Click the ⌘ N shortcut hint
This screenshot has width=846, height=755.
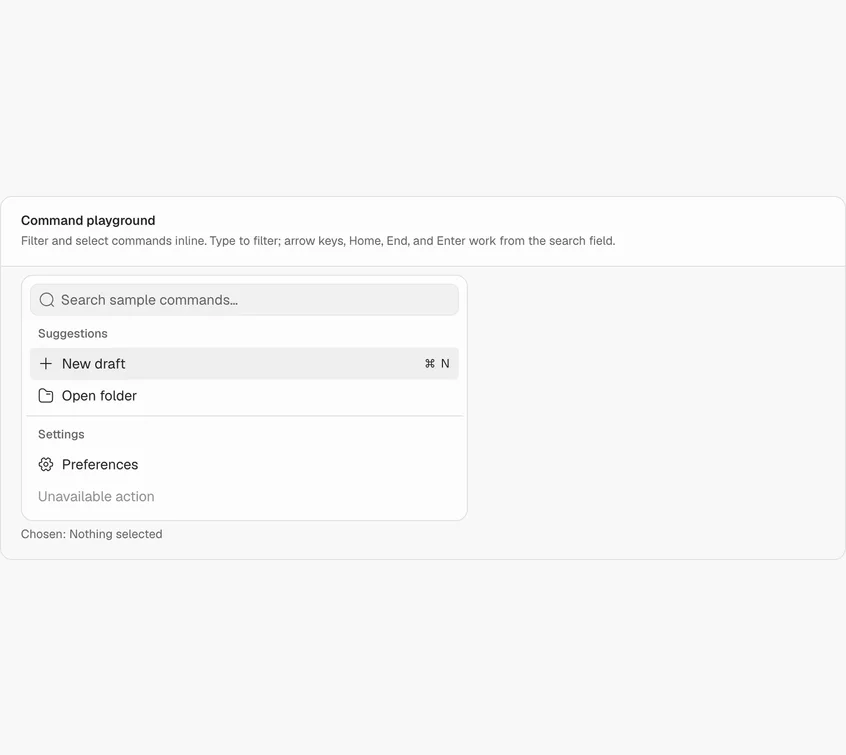437,363
